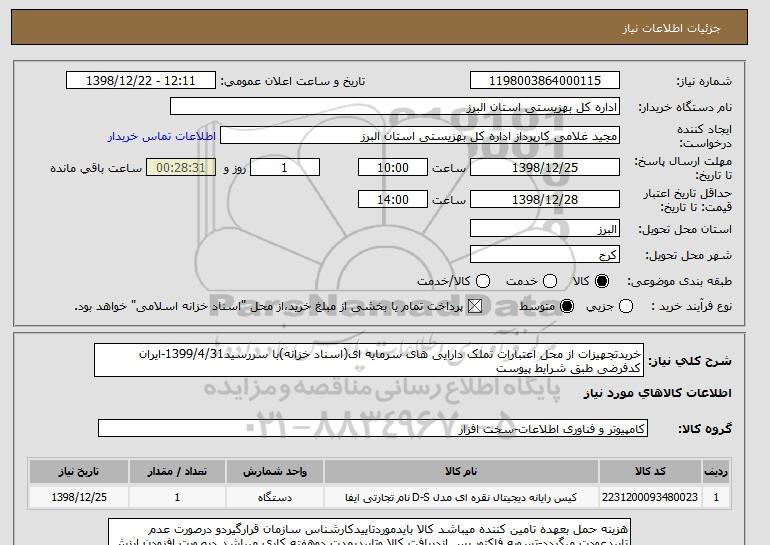770x545 pixels.
Task: Click the product name cell کیس رایانه دیجیتال
Action: point(461,497)
